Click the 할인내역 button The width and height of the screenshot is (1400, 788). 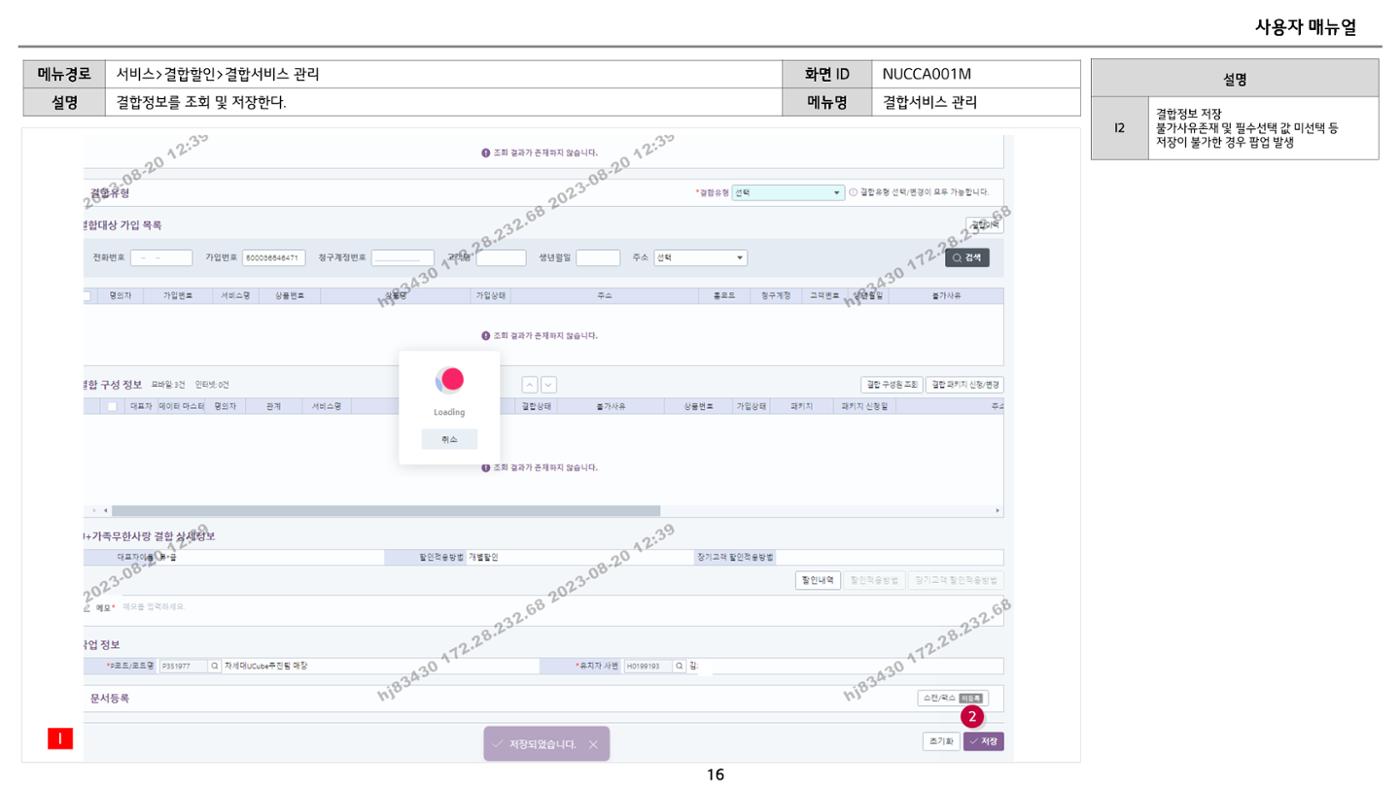tap(818, 580)
